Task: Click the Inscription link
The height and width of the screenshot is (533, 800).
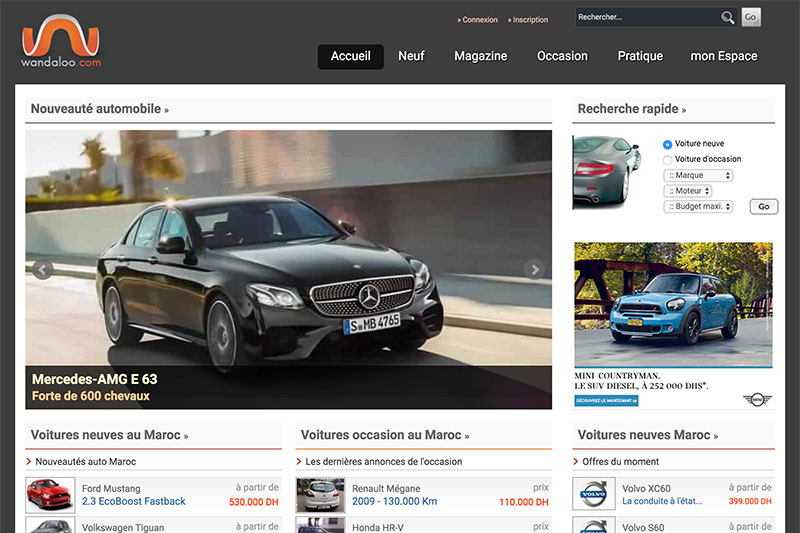Action: pyautogui.click(x=528, y=20)
